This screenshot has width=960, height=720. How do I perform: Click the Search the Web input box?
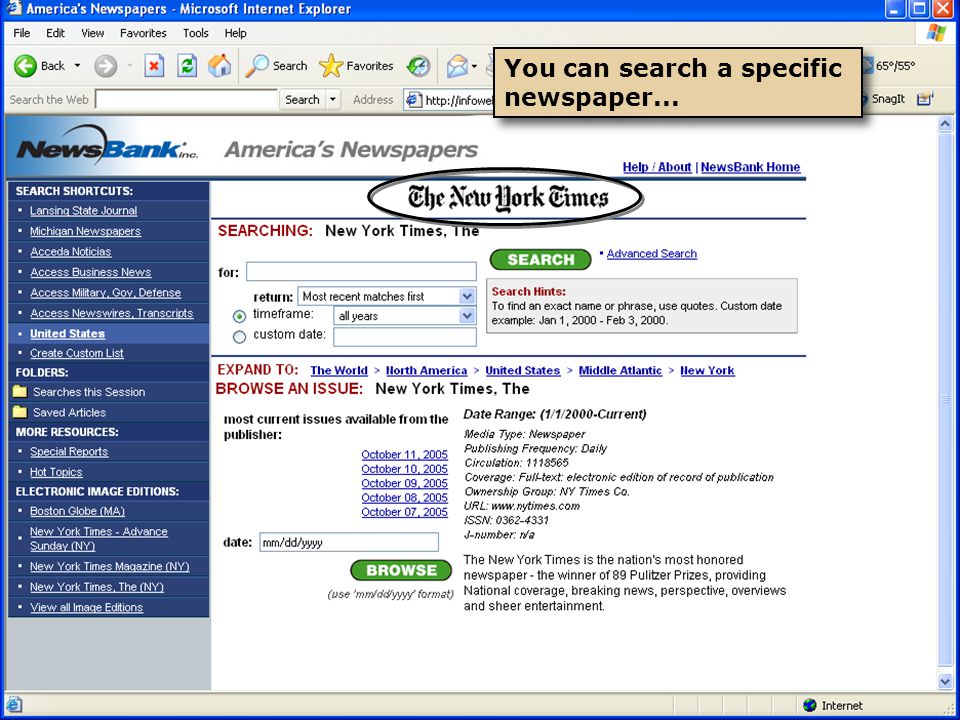[187, 99]
